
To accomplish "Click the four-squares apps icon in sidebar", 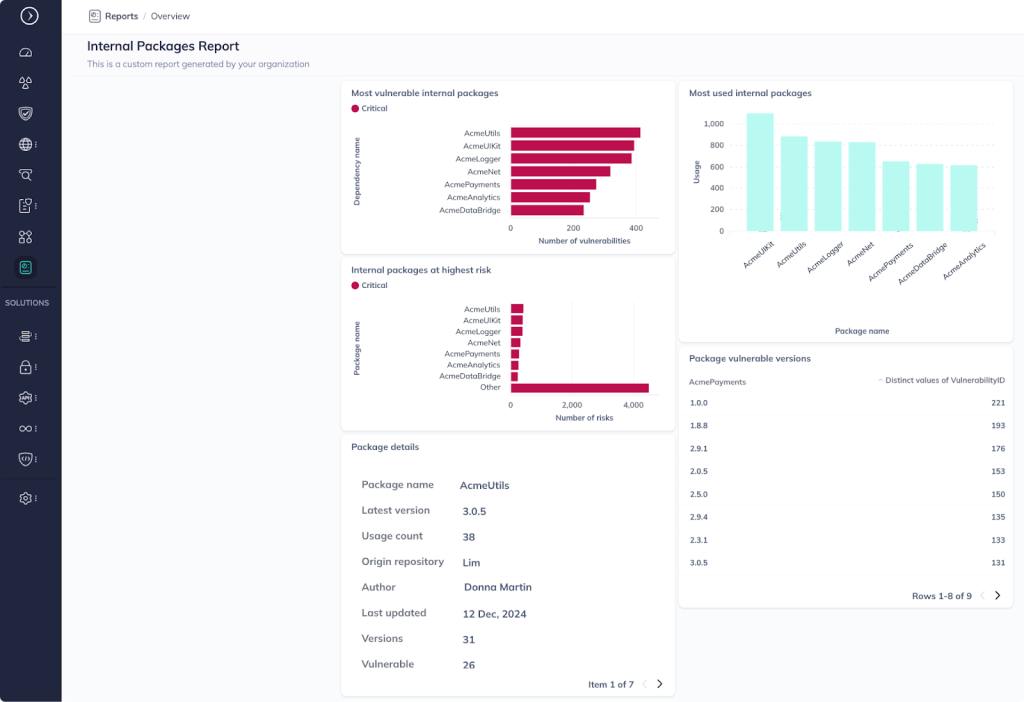I will (x=26, y=237).
